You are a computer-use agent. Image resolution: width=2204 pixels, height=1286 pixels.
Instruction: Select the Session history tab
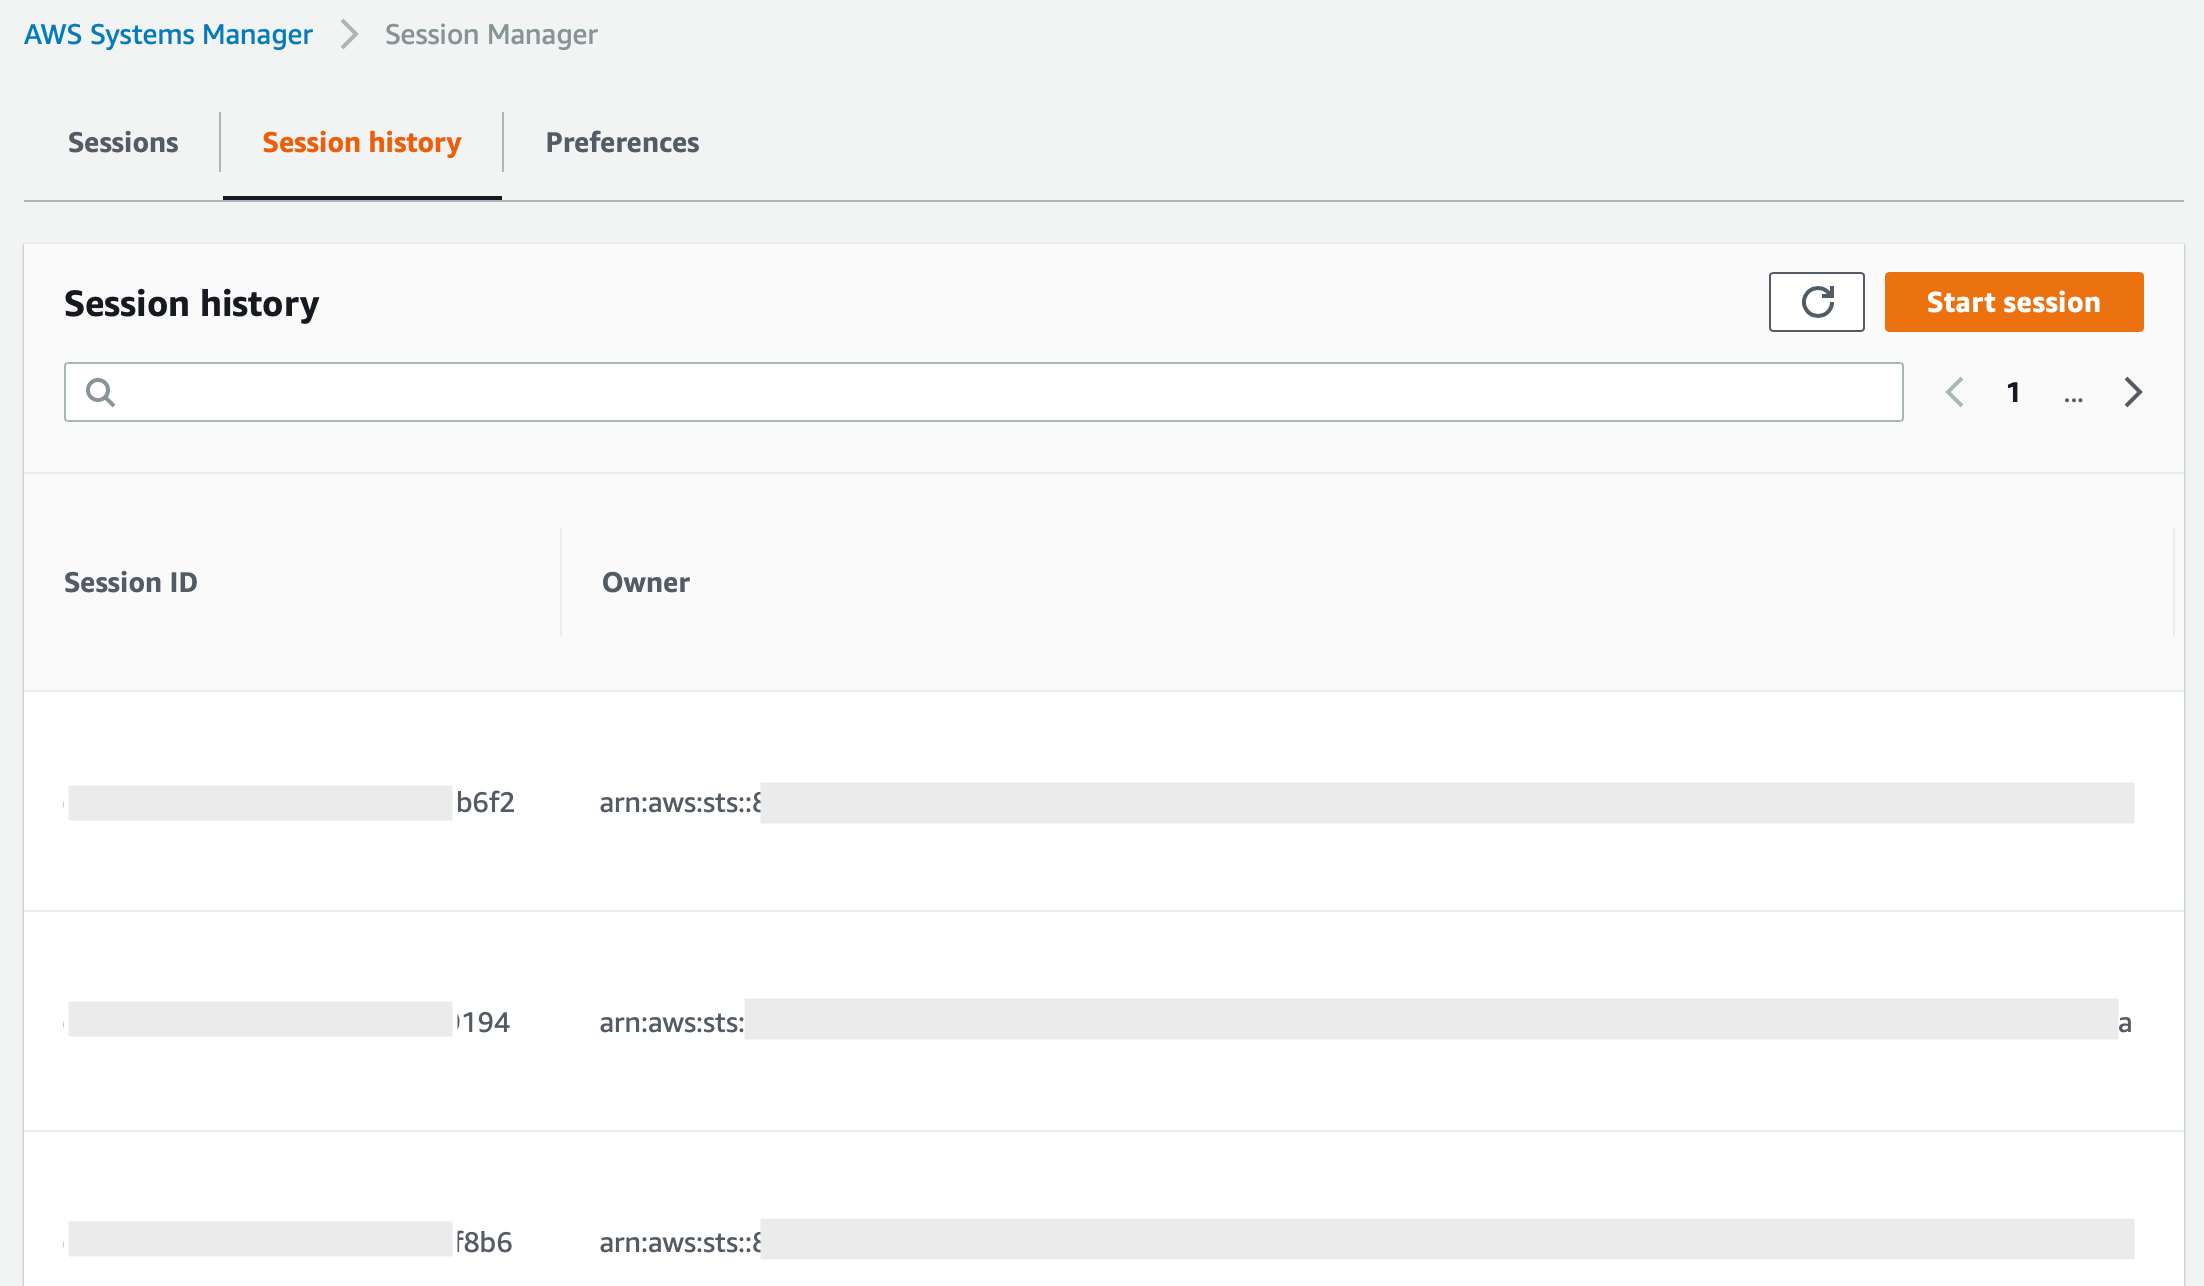361,143
